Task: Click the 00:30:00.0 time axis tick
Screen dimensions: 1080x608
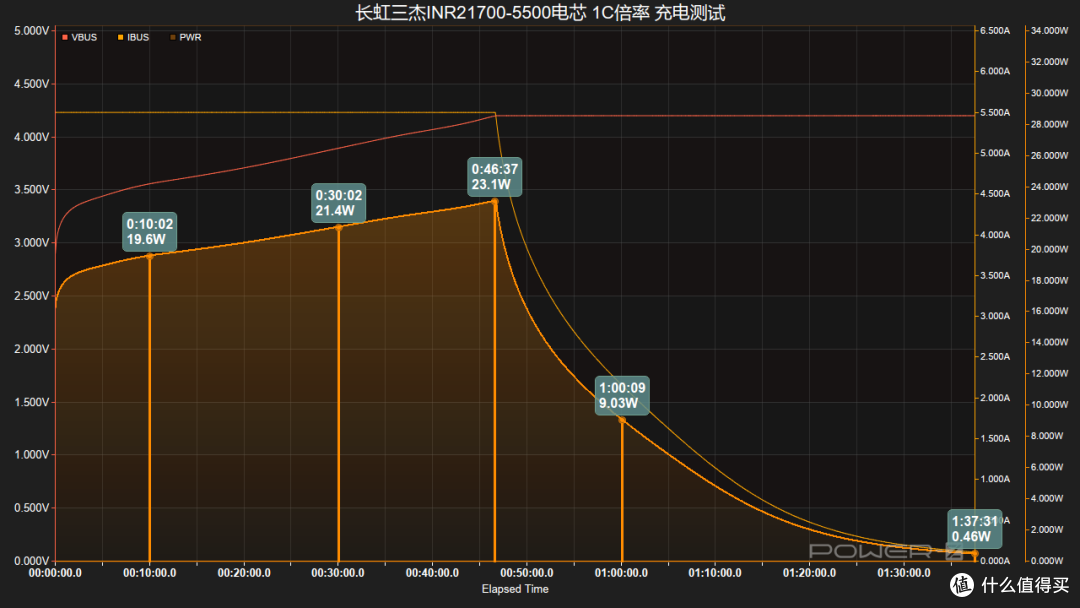Action: [x=338, y=573]
